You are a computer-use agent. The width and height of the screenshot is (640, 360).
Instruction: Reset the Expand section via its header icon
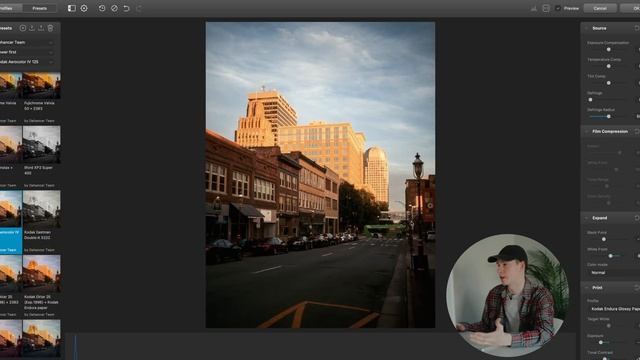(x=636, y=218)
